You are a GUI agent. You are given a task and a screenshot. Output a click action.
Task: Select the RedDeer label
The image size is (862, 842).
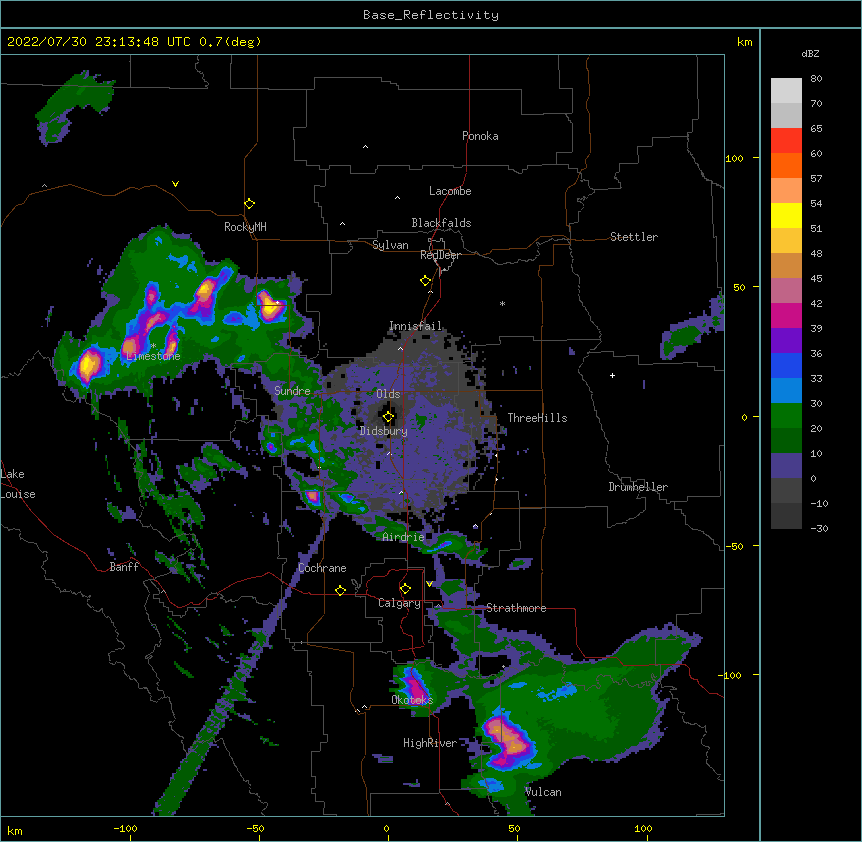tap(440, 255)
